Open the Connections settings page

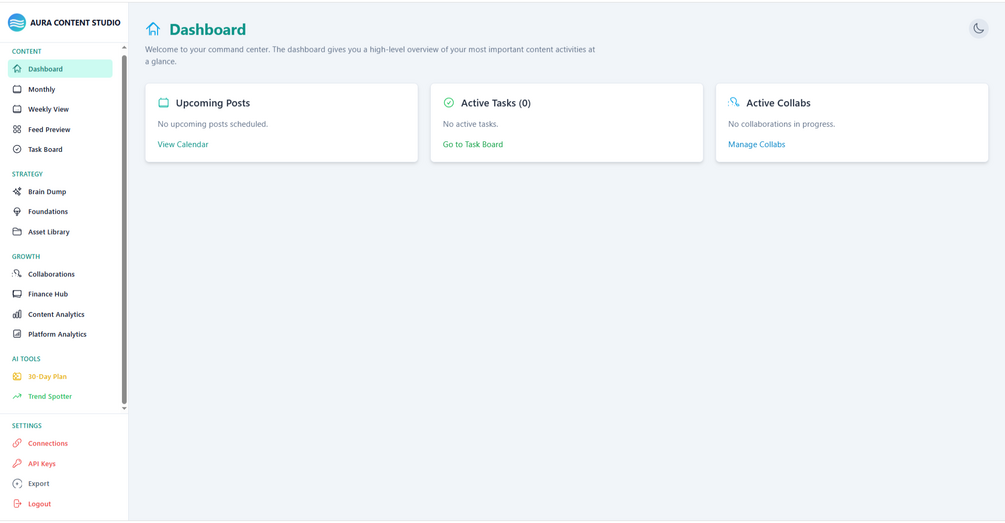(x=48, y=444)
